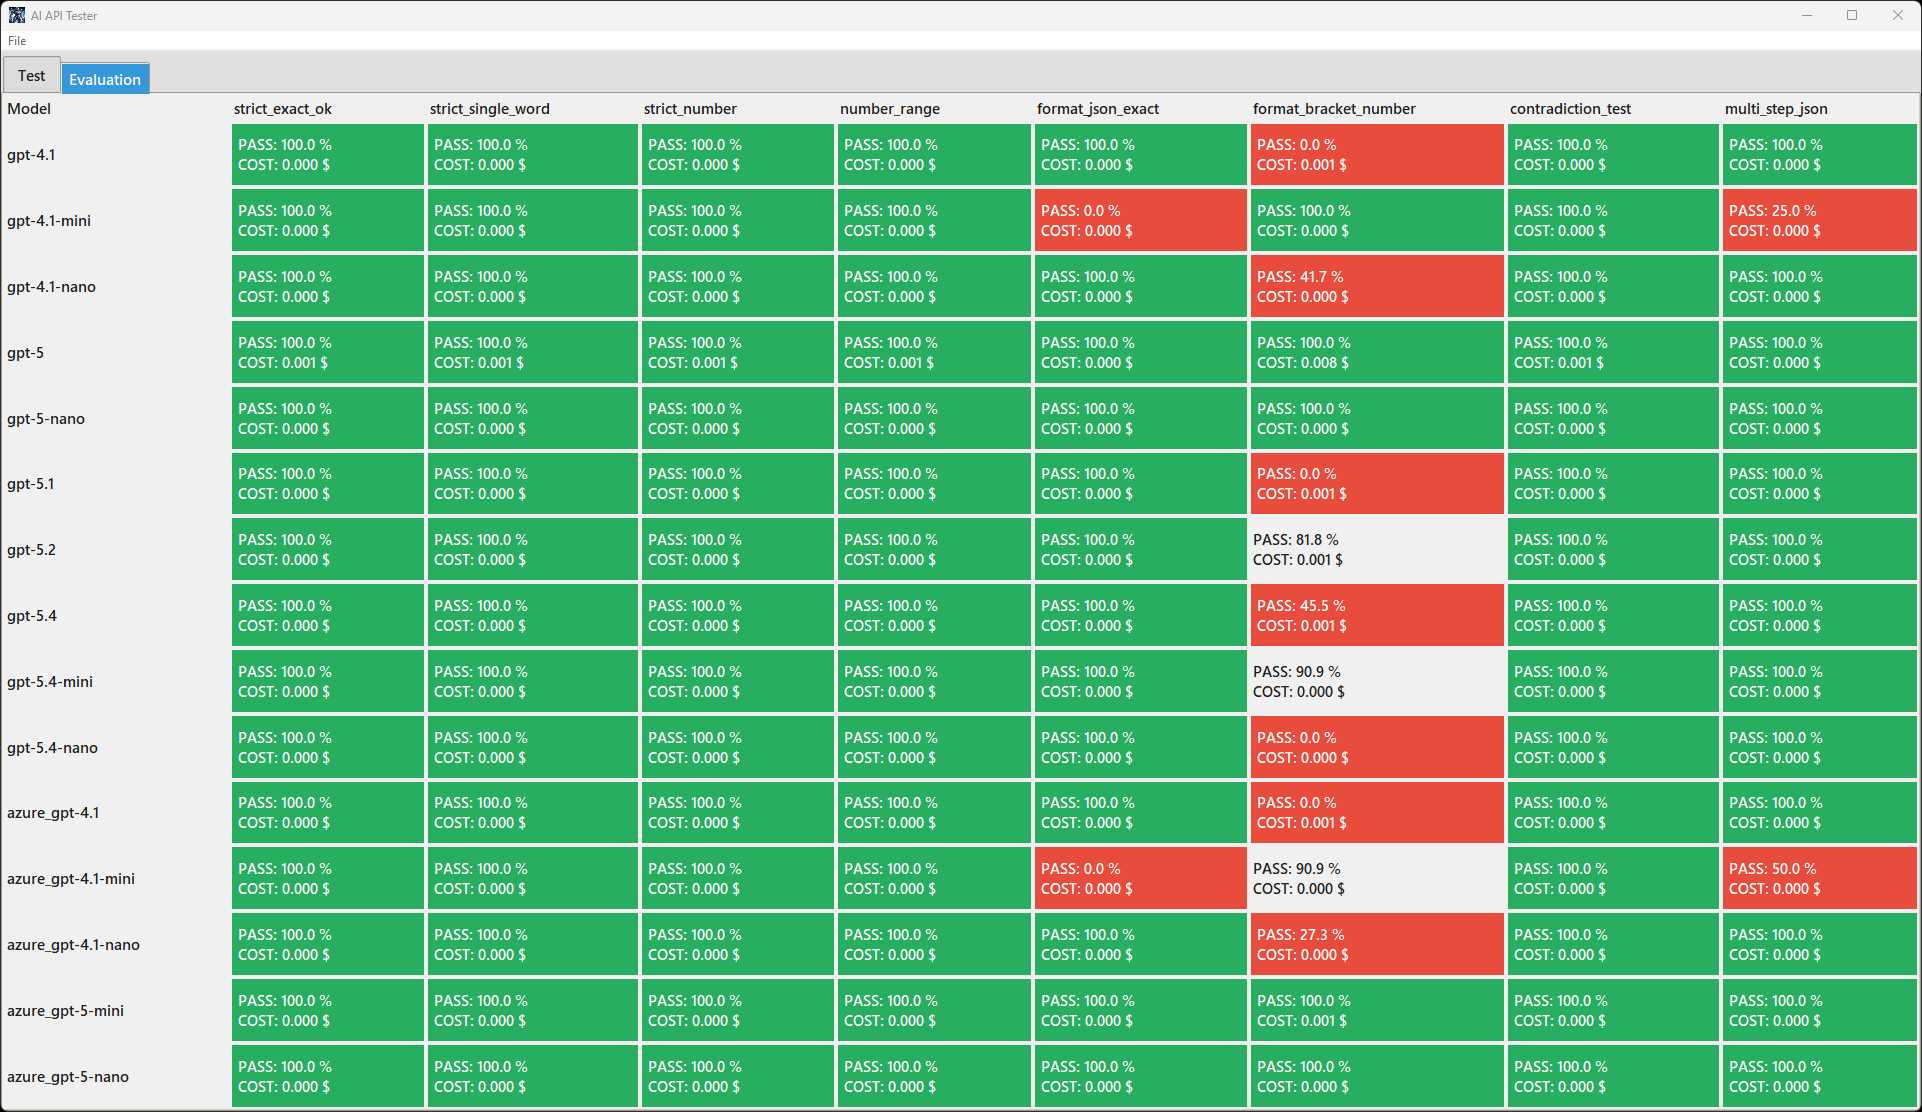Click red gpt-4.1 format_bracket_number result cell
This screenshot has width=1922, height=1112.
(x=1376, y=155)
